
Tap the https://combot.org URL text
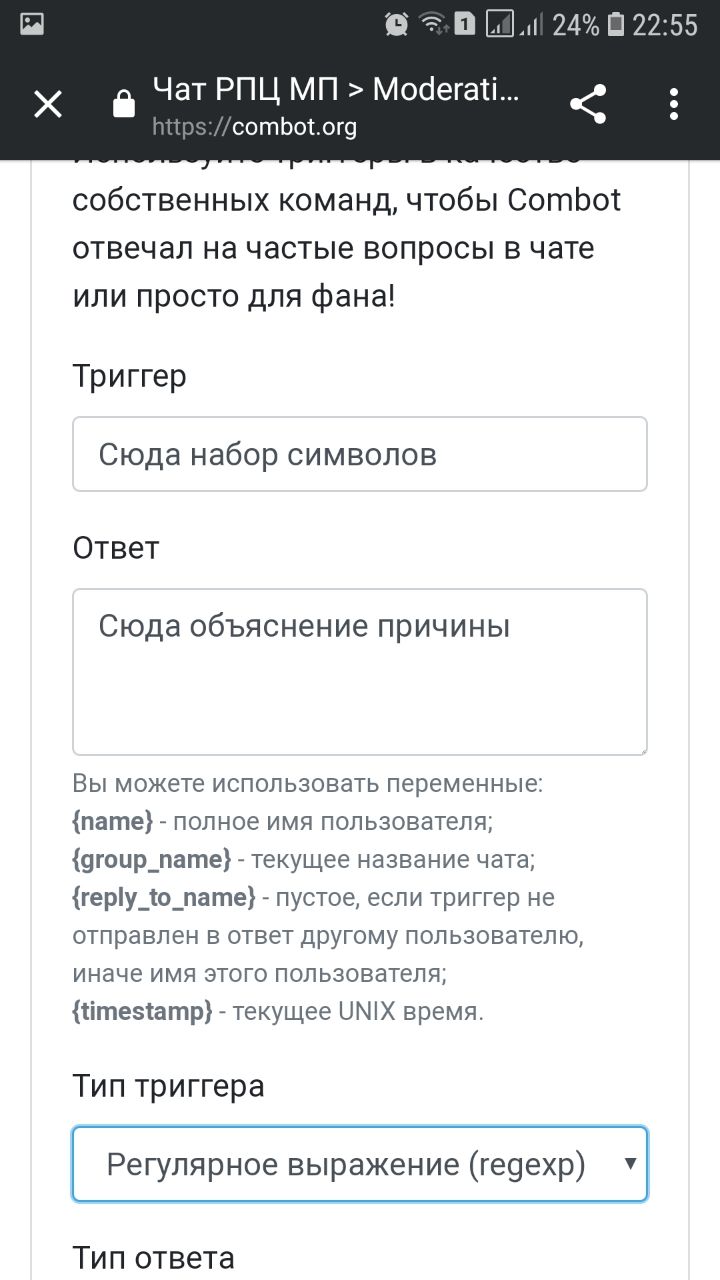[x=254, y=128]
